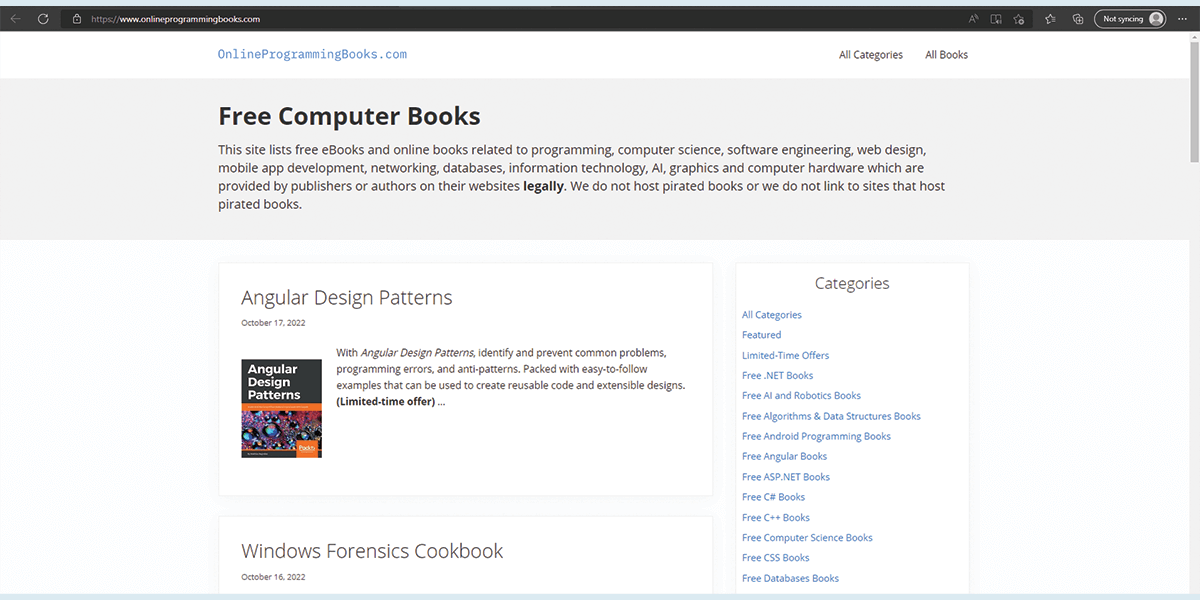Click the Angular Design Patterns cover thumbnail
Viewport: 1200px width, 600px height.
click(x=281, y=408)
